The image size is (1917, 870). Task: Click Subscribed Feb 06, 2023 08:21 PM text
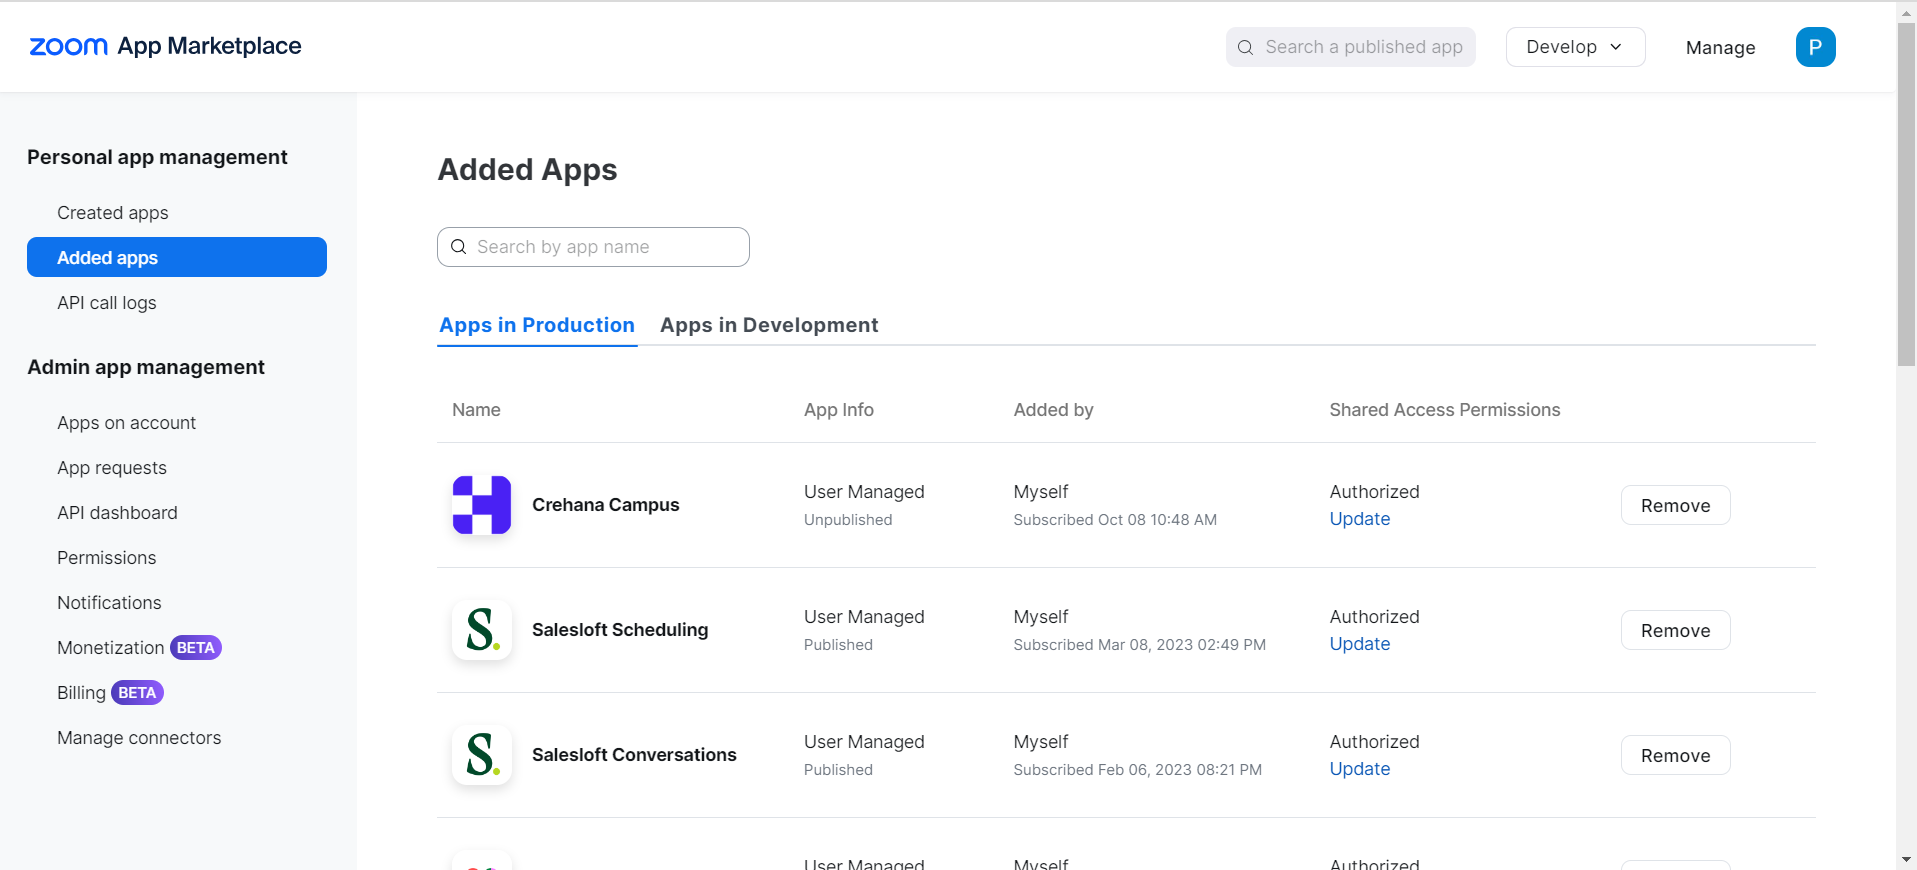(1137, 770)
